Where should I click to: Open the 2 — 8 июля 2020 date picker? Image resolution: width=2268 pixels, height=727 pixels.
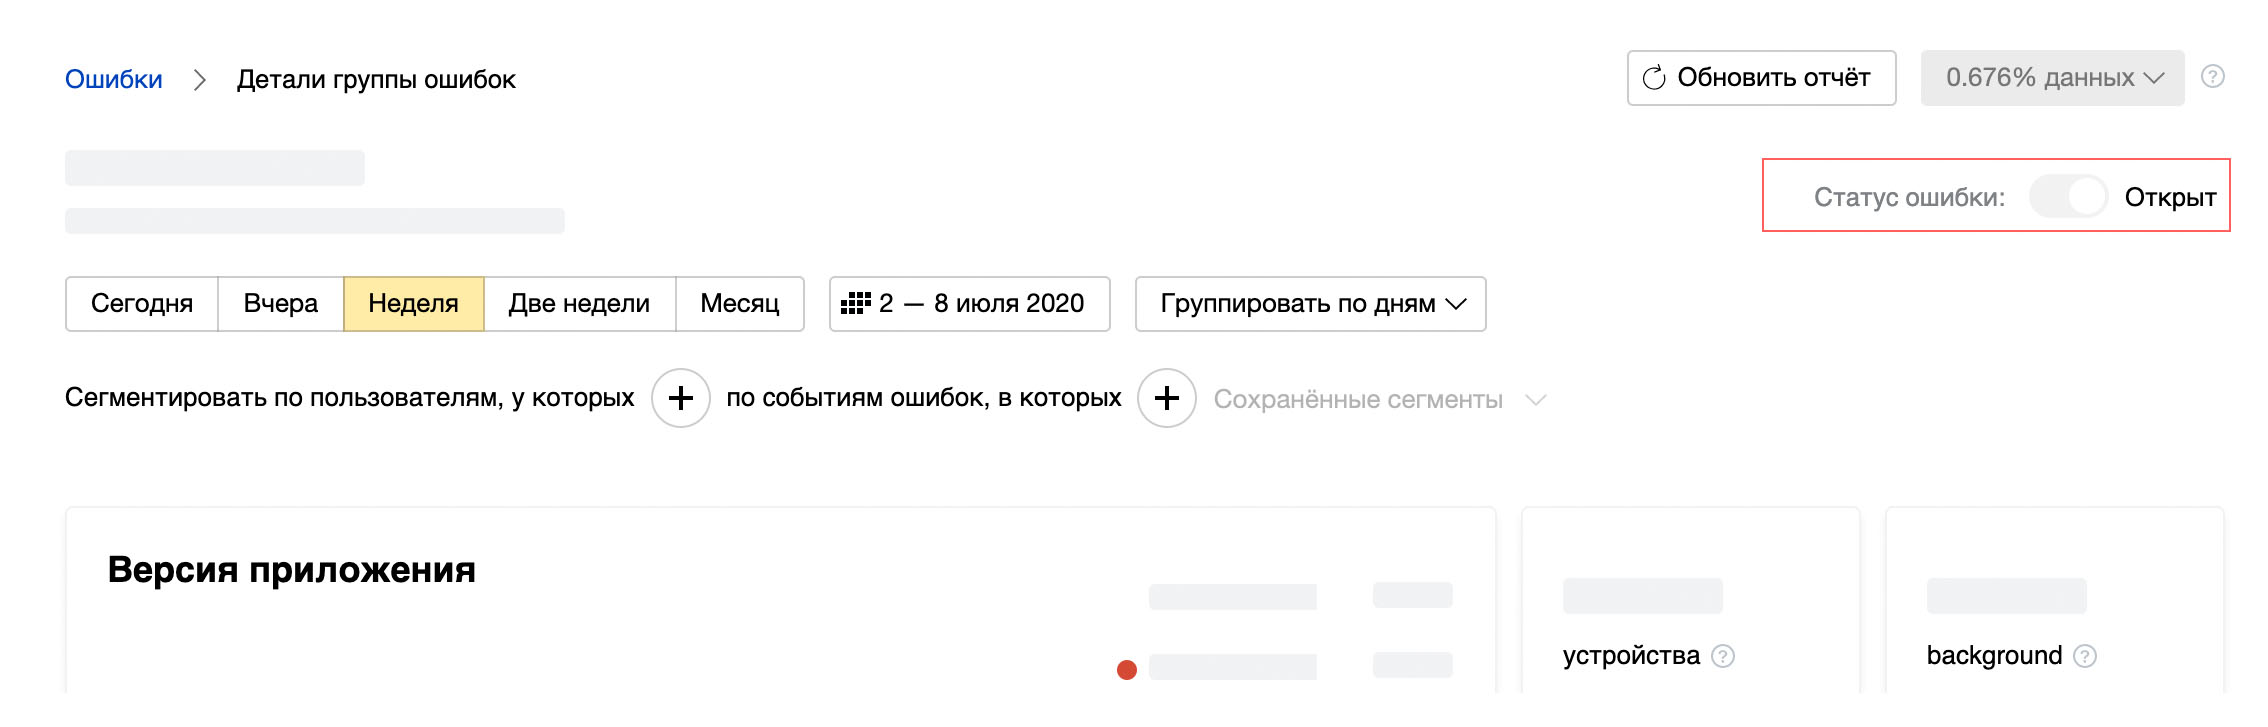coord(980,304)
